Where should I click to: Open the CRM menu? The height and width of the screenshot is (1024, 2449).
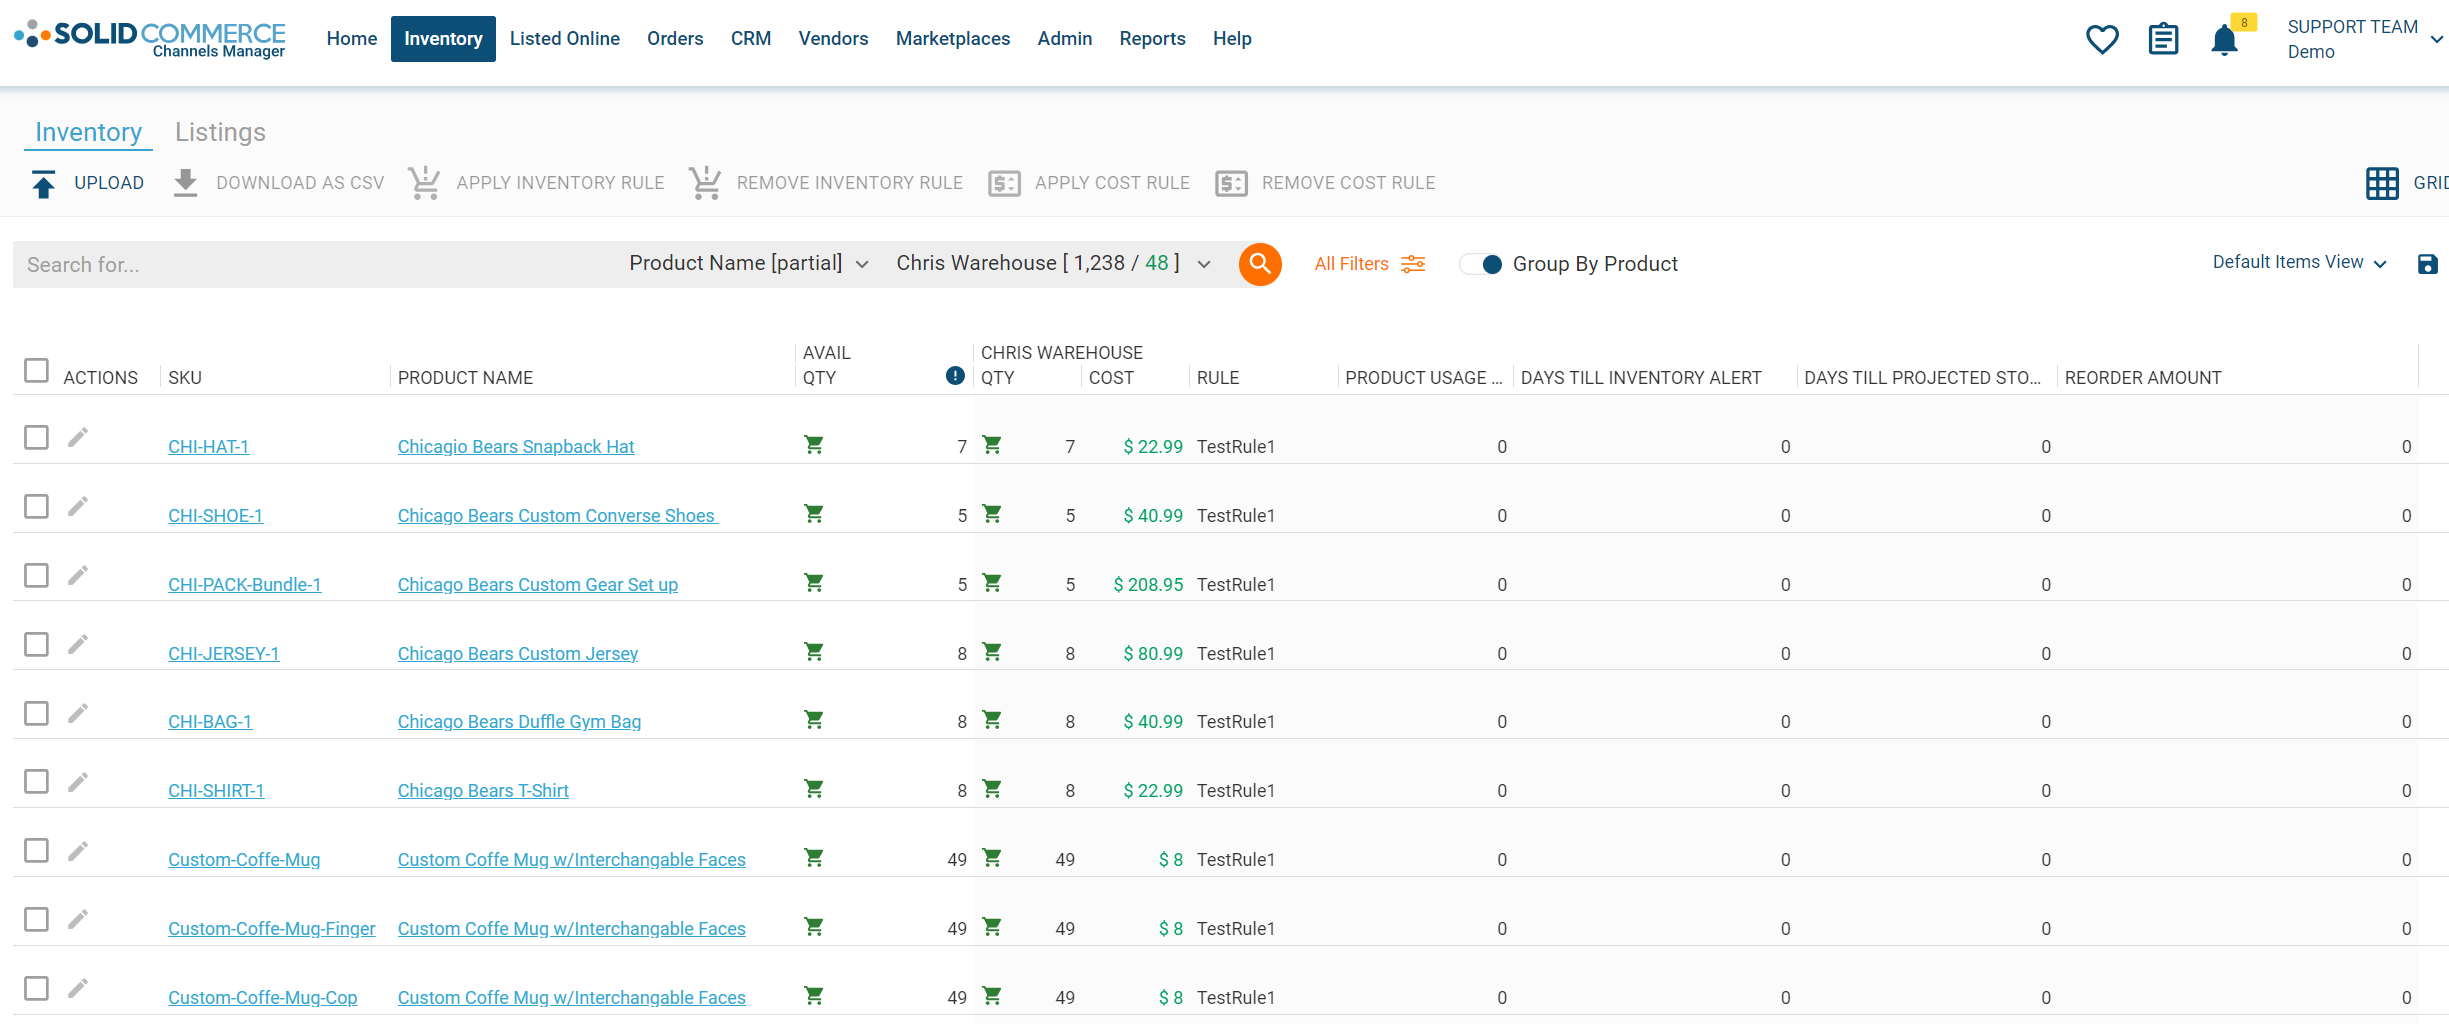(x=751, y=39)
